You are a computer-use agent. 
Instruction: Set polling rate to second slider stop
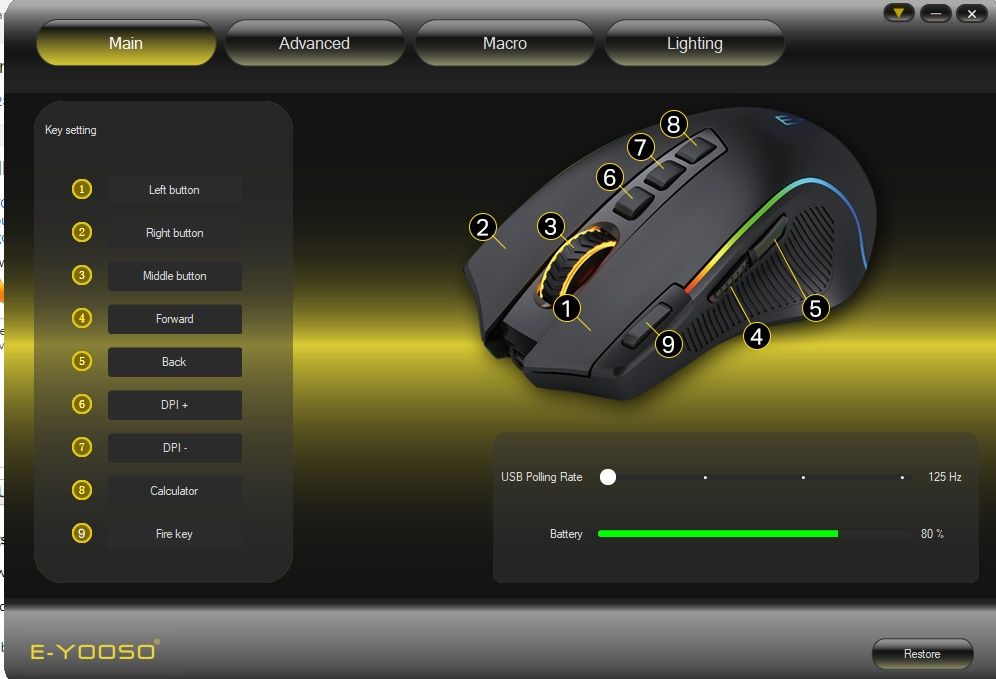(705, 477)
